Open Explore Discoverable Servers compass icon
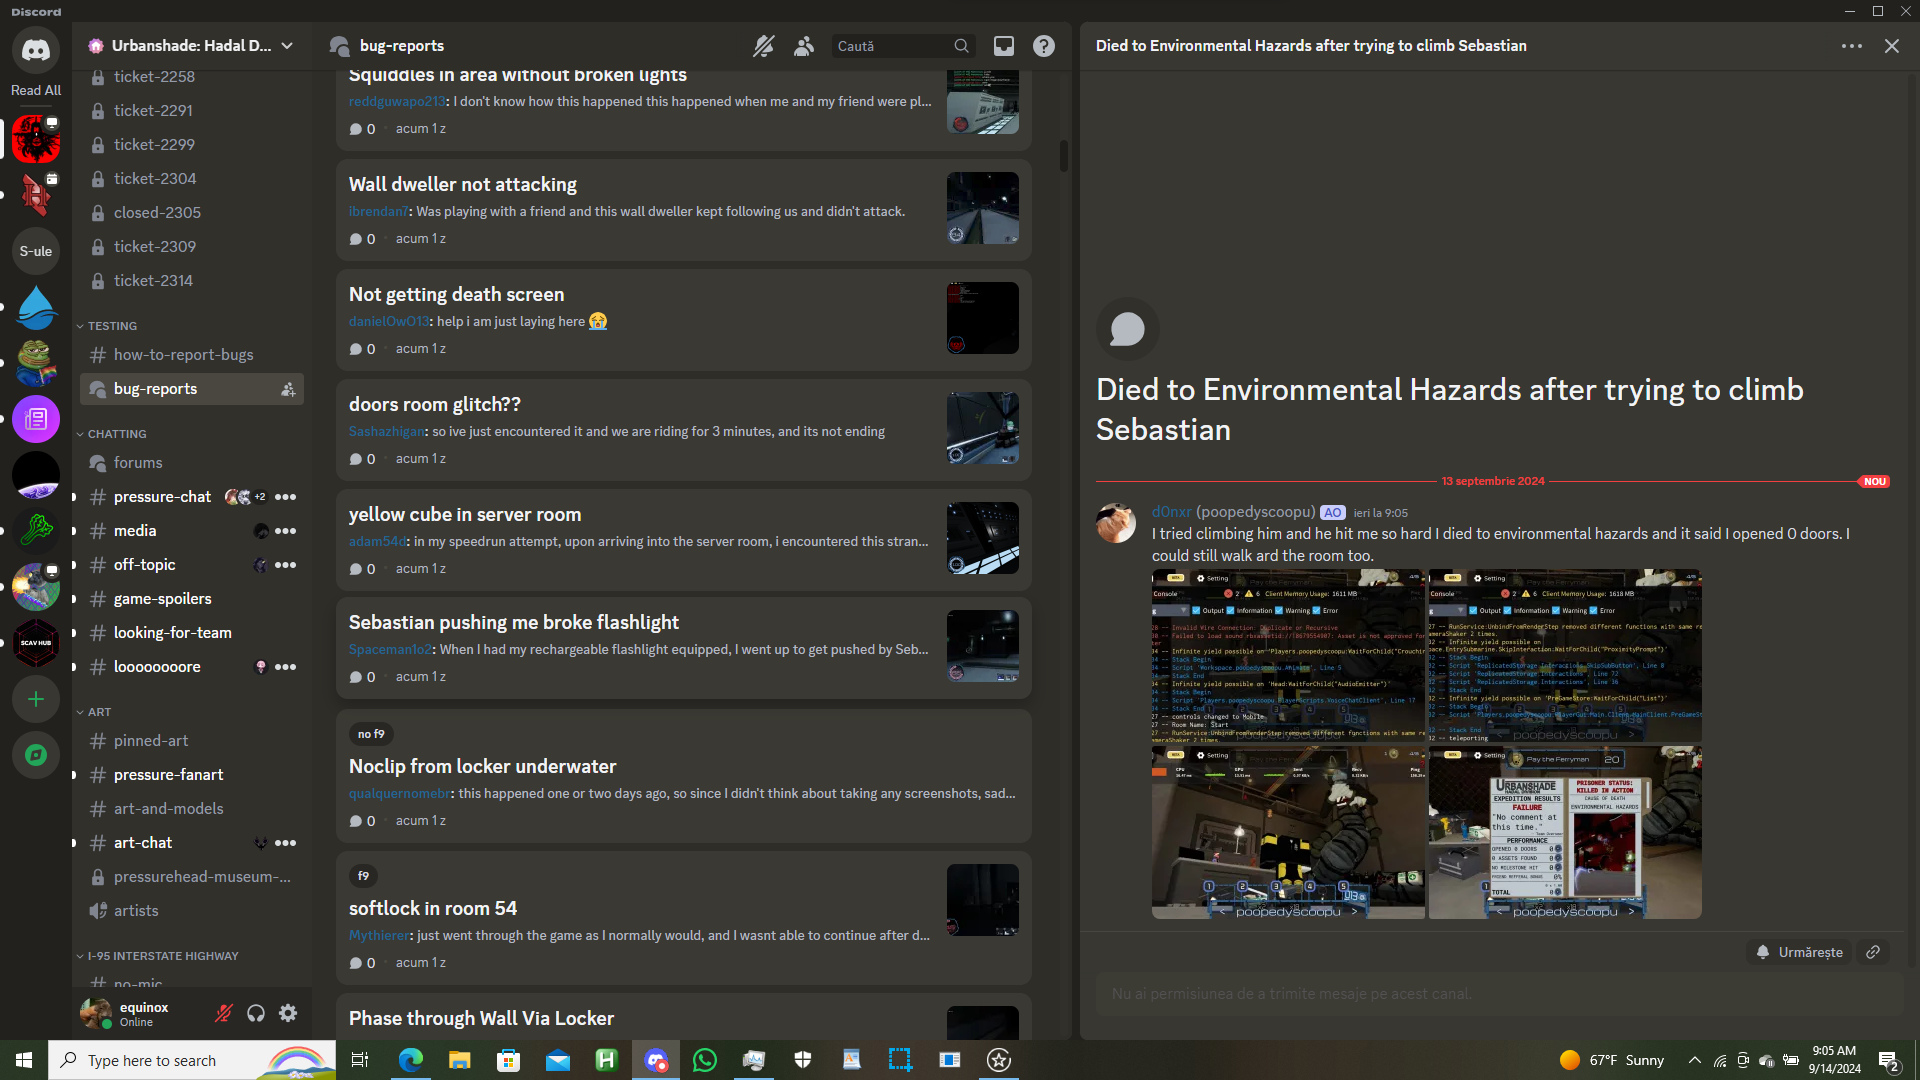This screenshot has height=1080, width=1920. pos(36,755)
